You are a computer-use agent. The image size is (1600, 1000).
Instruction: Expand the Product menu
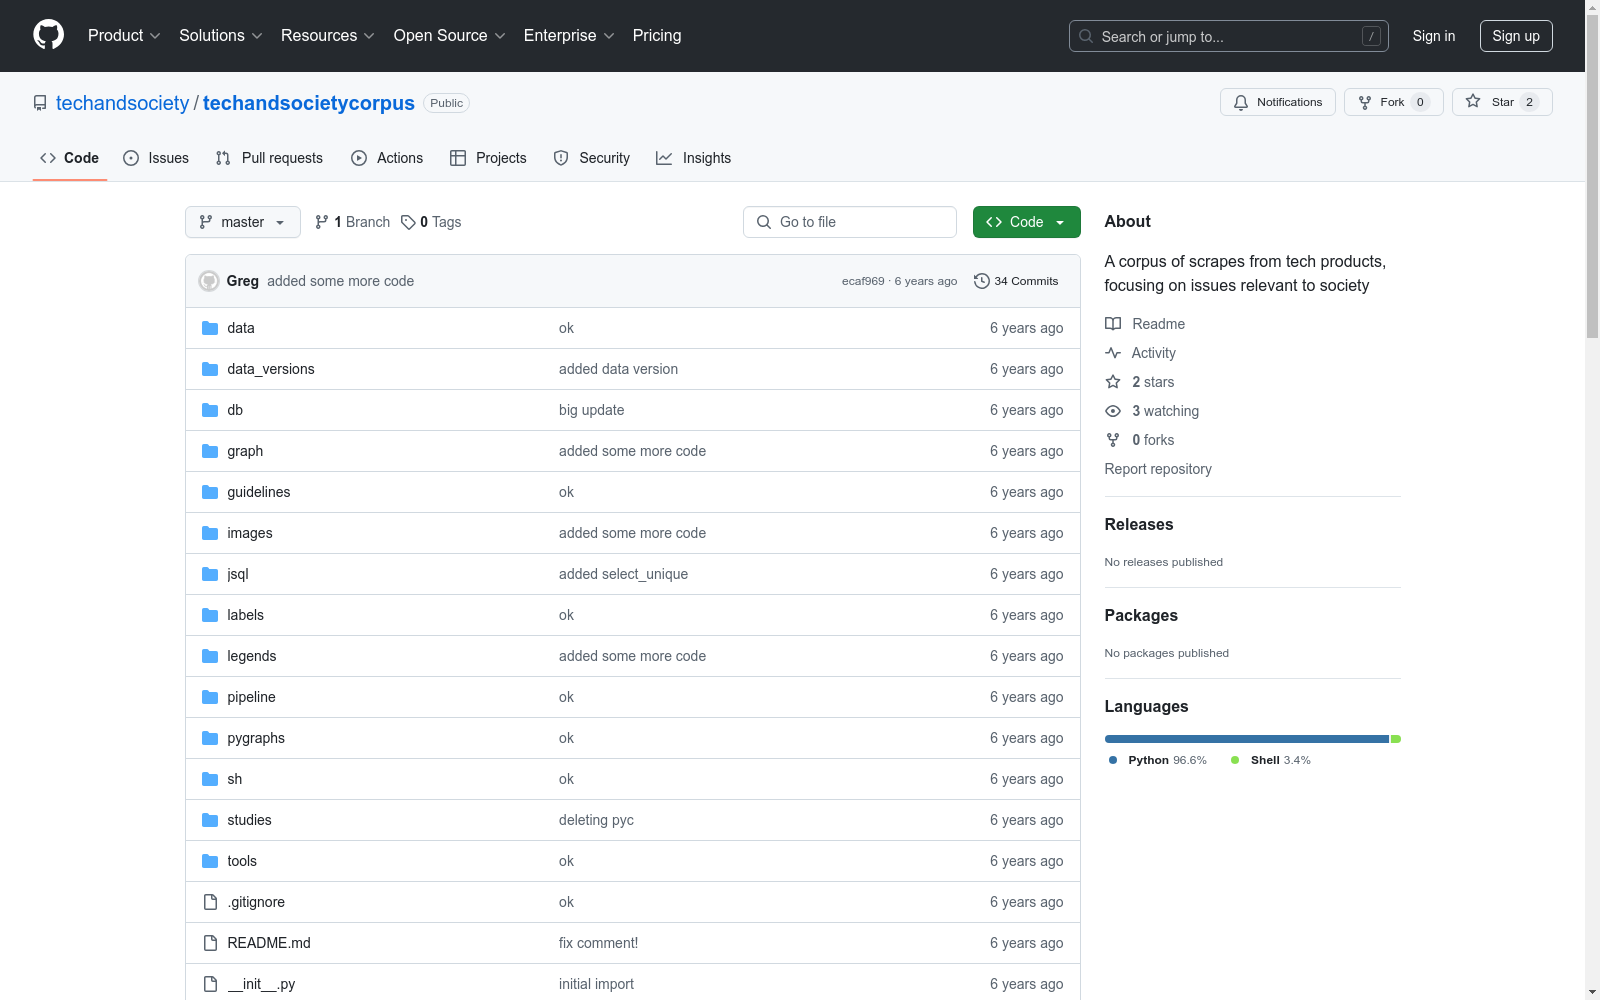click(x=124, y=36)
